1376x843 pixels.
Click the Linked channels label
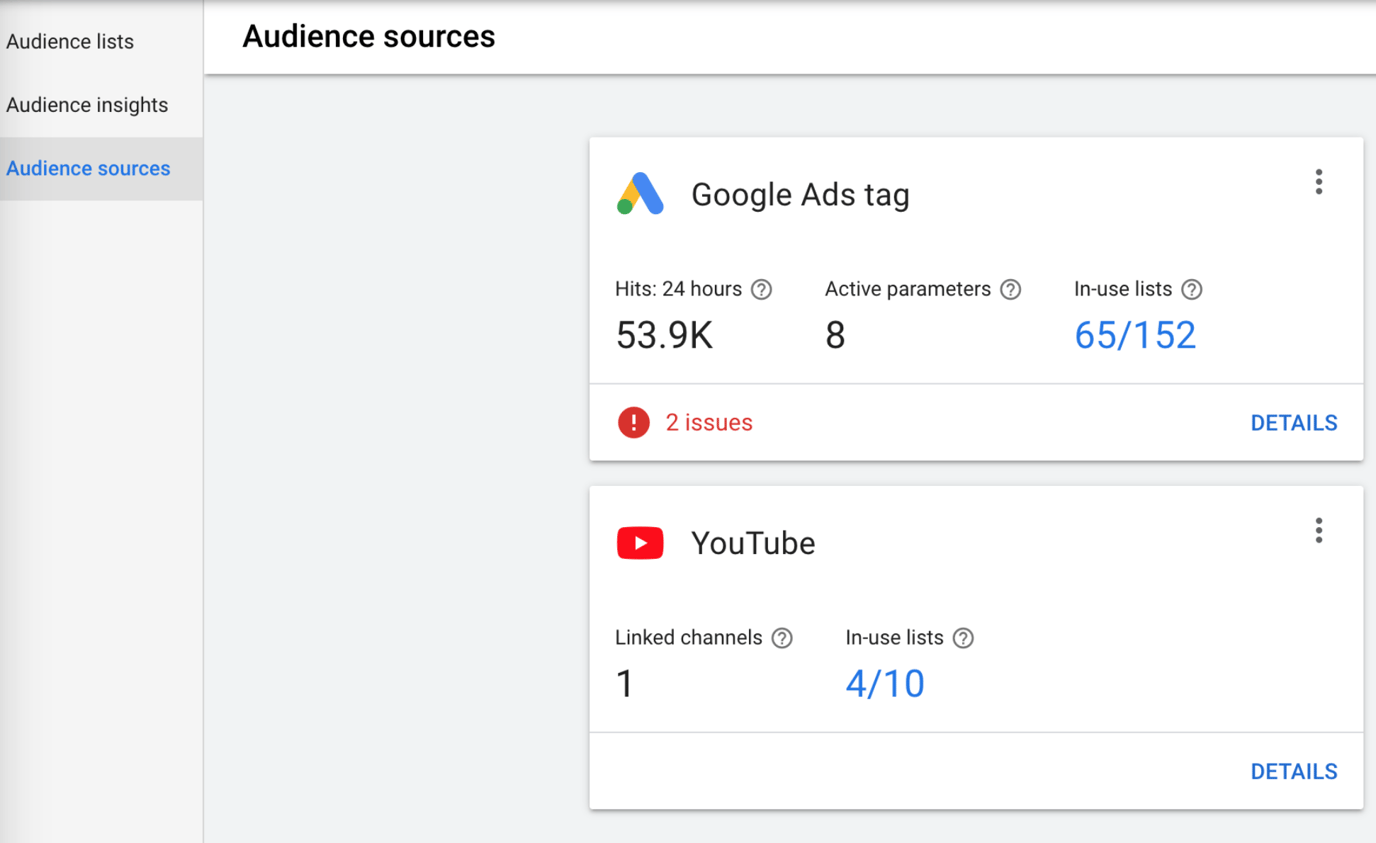[x=689, y=638]
